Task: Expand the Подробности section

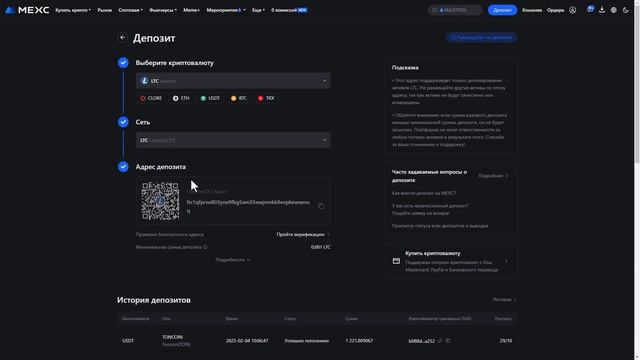Action: 233,260
